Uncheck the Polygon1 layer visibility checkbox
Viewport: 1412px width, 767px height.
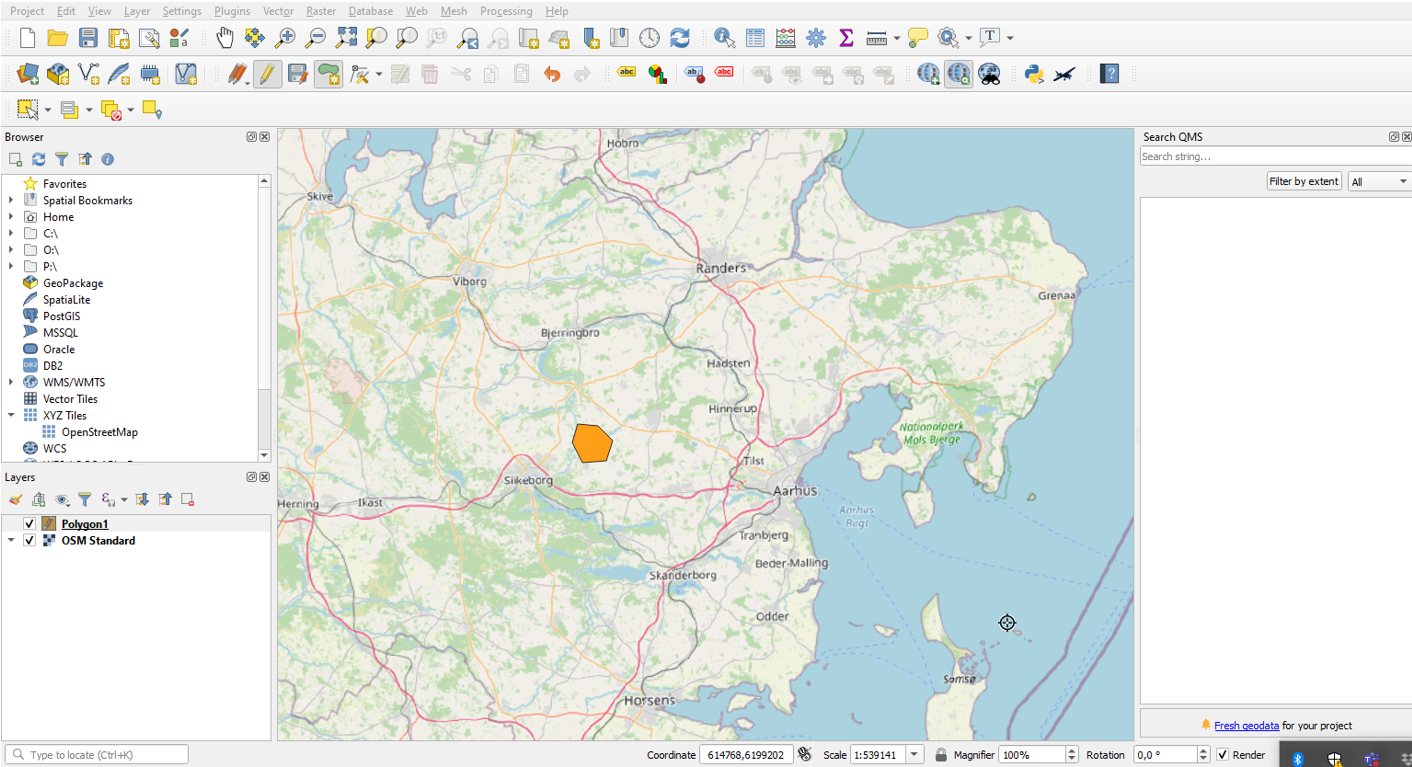29,524
